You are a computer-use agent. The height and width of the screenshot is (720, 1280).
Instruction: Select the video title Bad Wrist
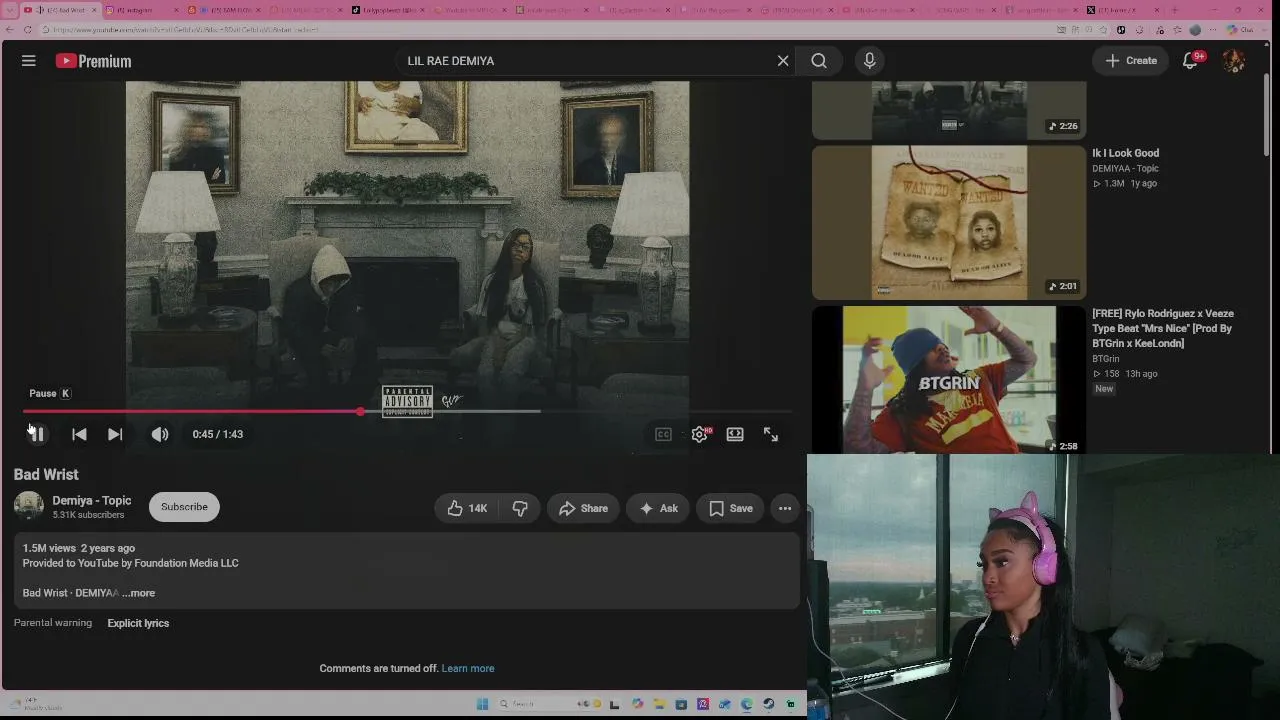click(46, 475)
